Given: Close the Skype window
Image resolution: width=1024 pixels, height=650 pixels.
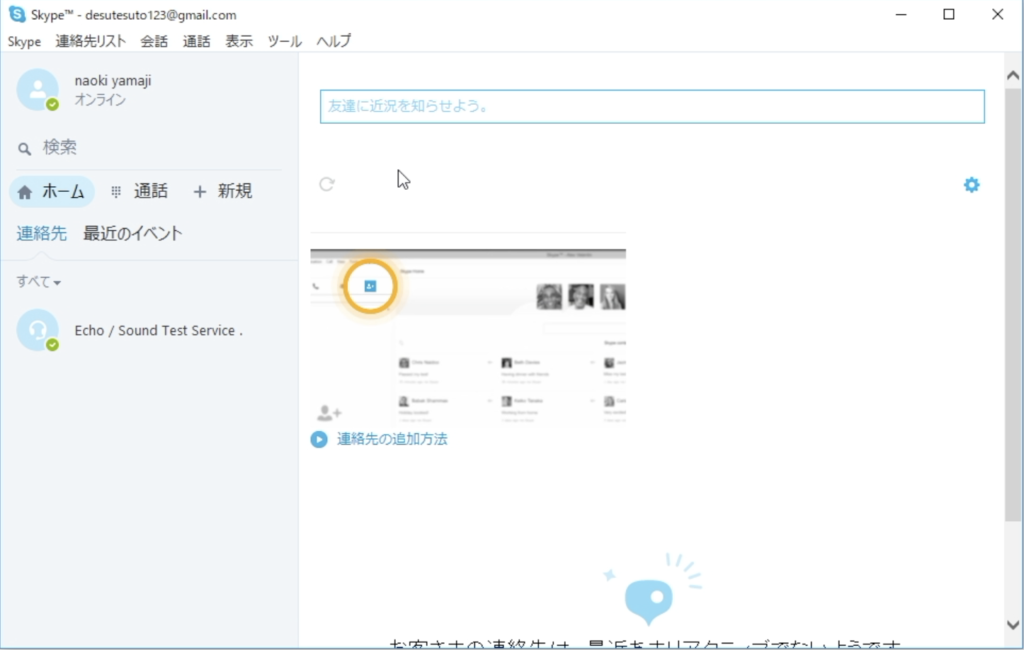Looking at the screenshot, I should 997,14.
